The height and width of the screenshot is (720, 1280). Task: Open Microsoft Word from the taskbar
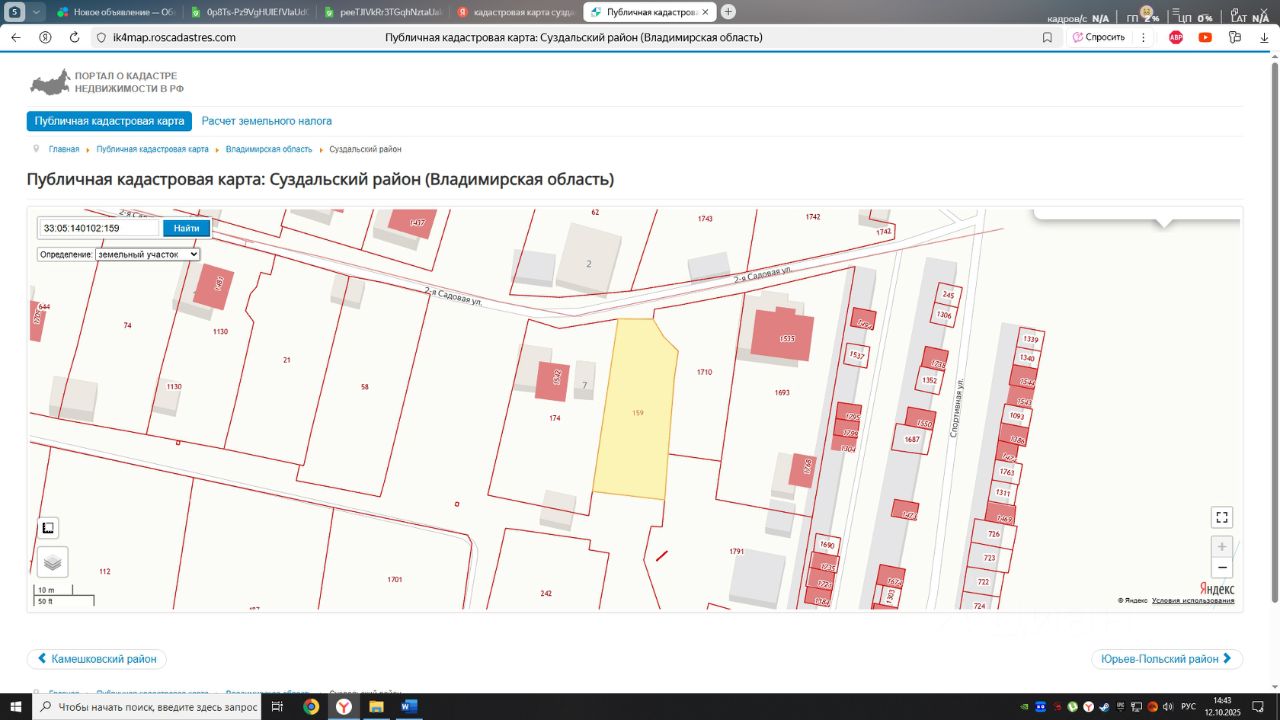click(x=409, y=707)
